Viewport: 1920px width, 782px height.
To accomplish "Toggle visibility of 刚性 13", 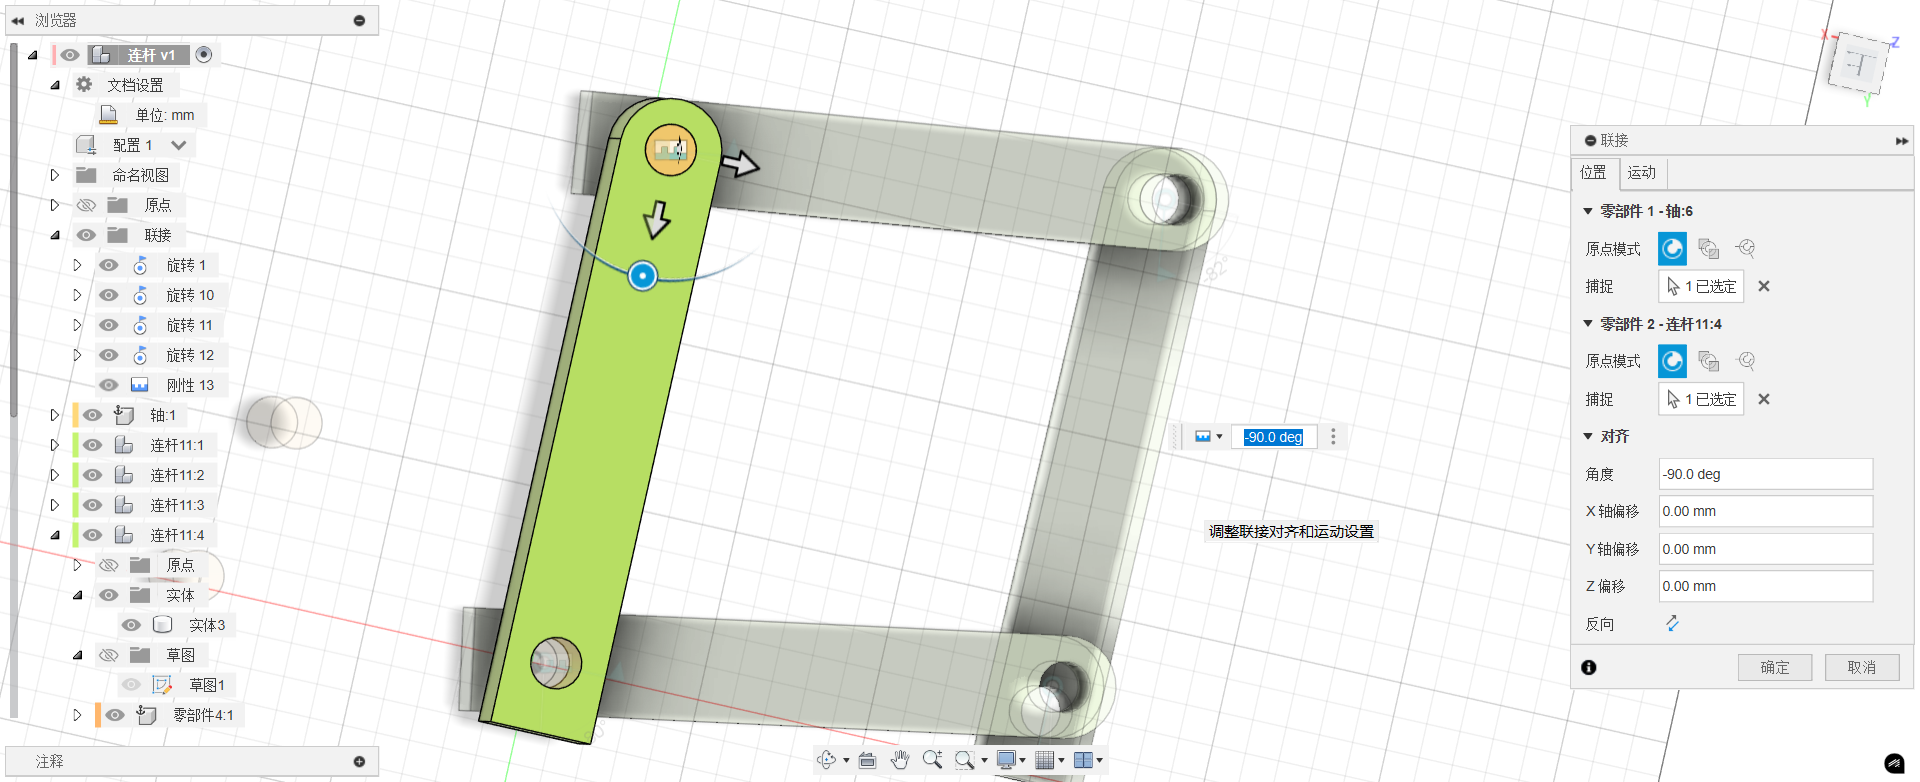I will [109, 385].
